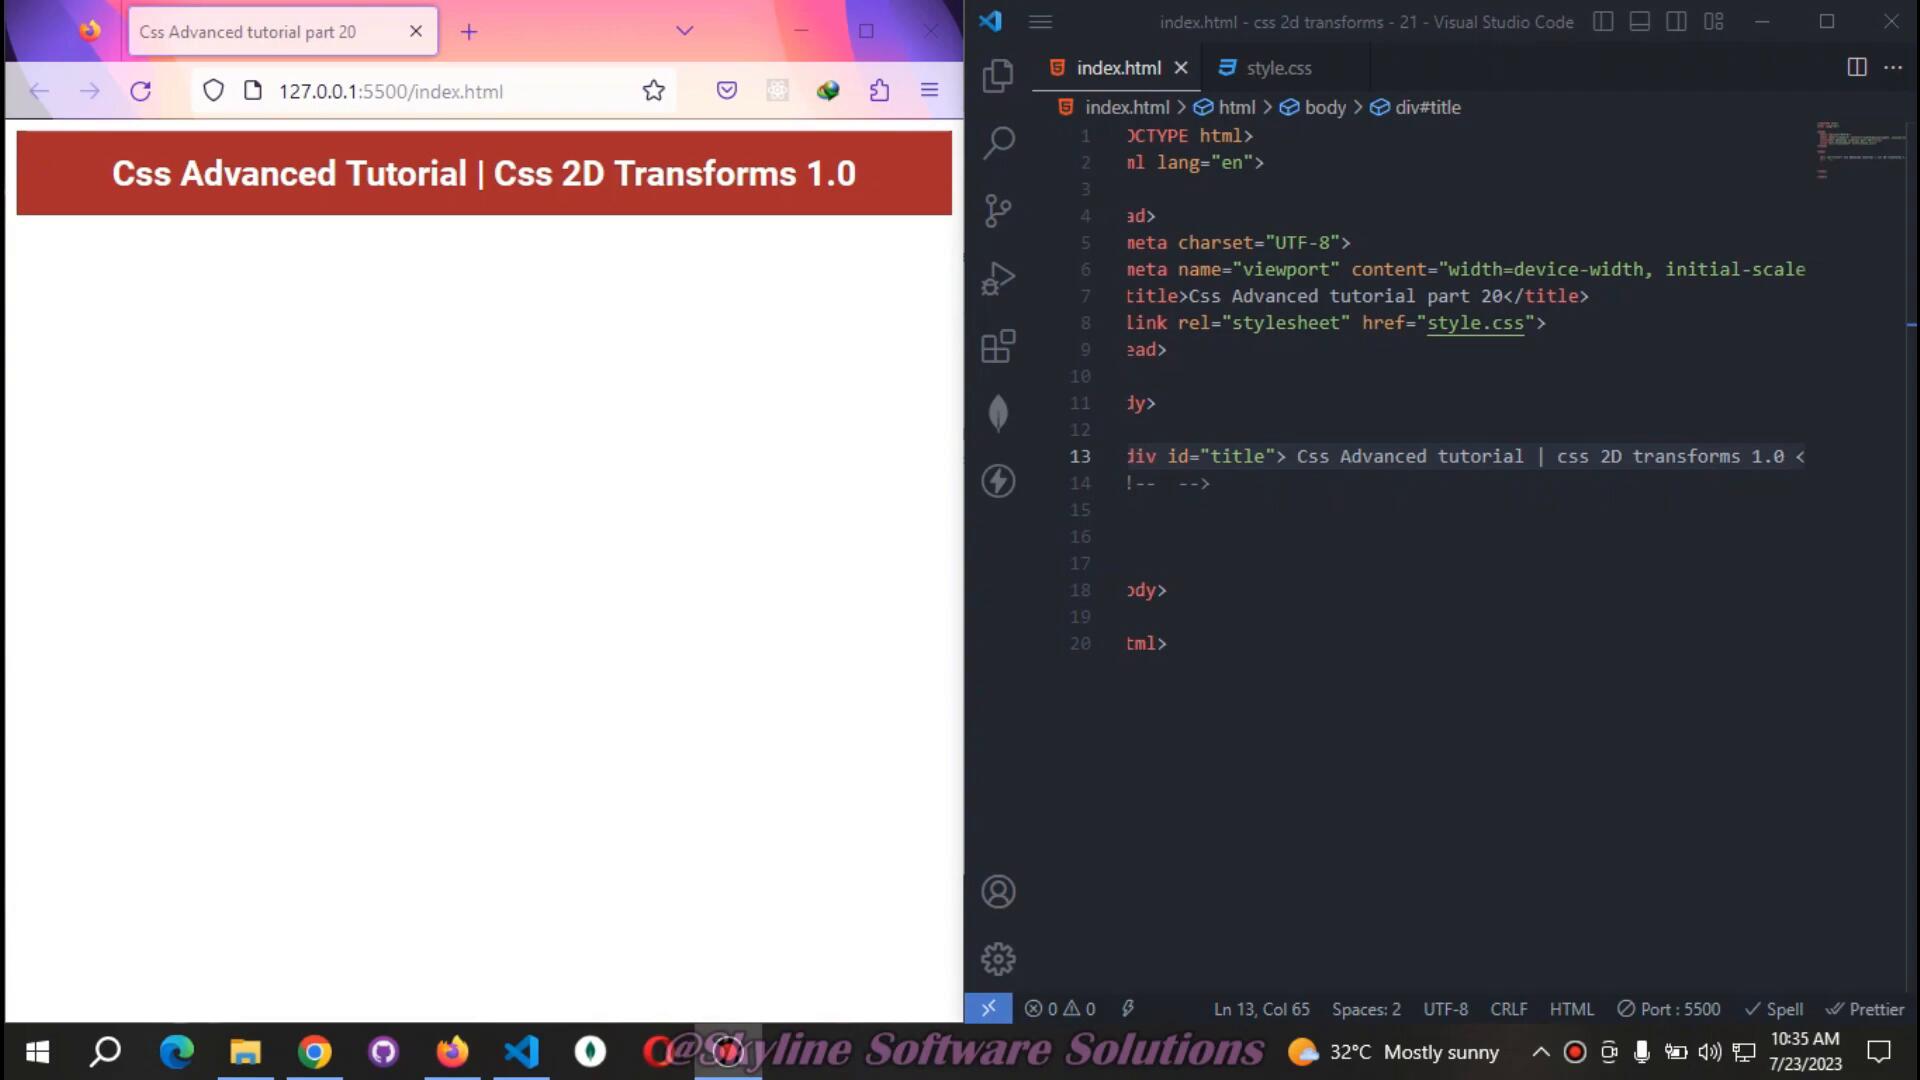1920x1080 pixels.
Task: Toggle Primary Side Bar layout button
Action: coord(1603,22)
